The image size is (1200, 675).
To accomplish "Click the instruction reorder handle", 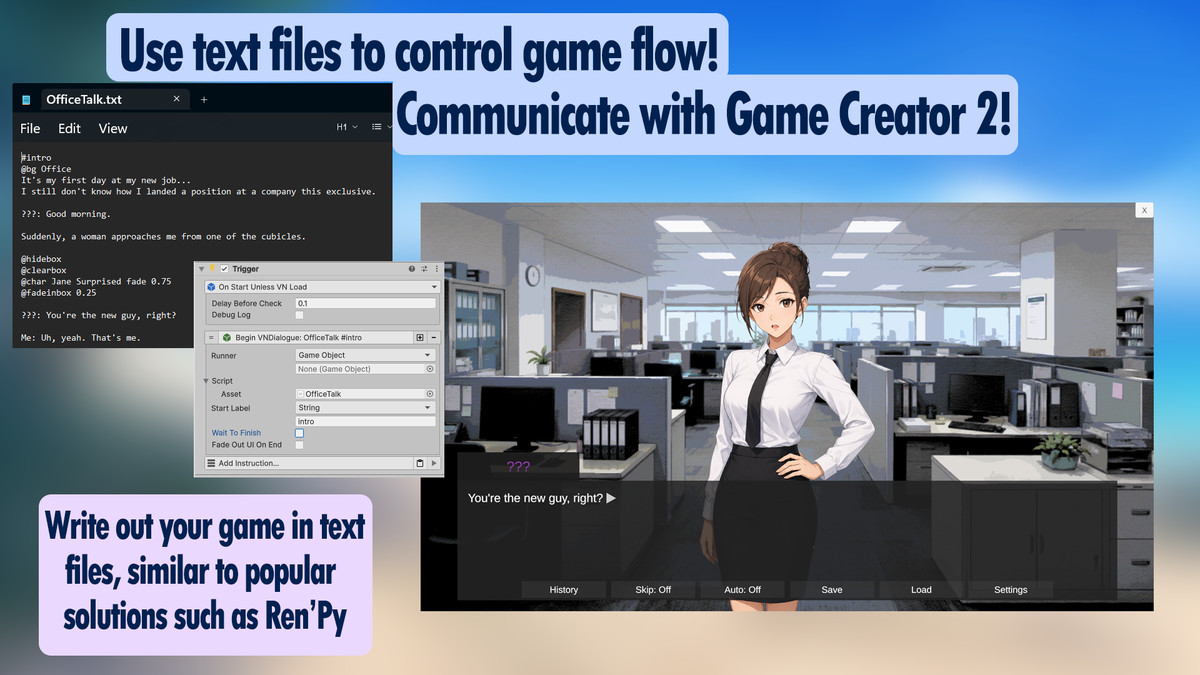I will point(211,338).
